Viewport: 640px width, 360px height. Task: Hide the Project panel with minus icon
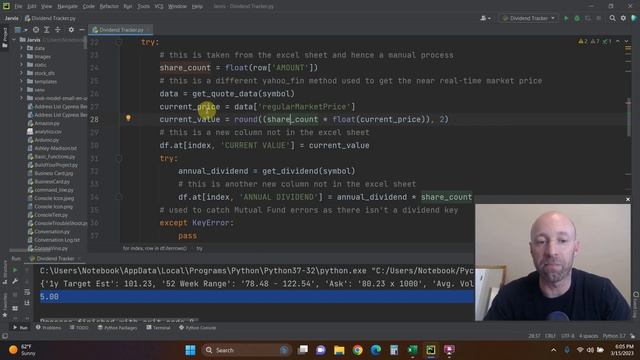pos(82,30)
